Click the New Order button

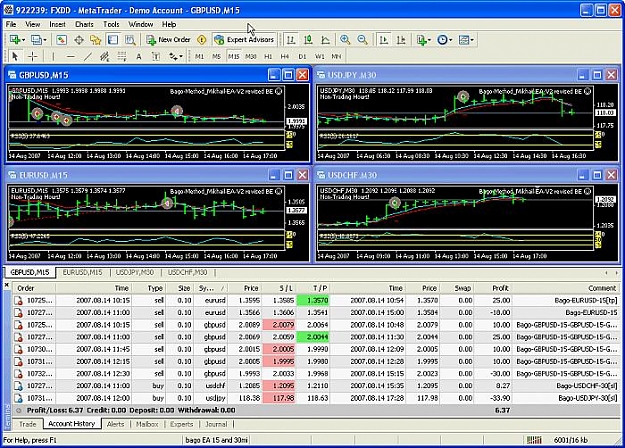(168, 39)
